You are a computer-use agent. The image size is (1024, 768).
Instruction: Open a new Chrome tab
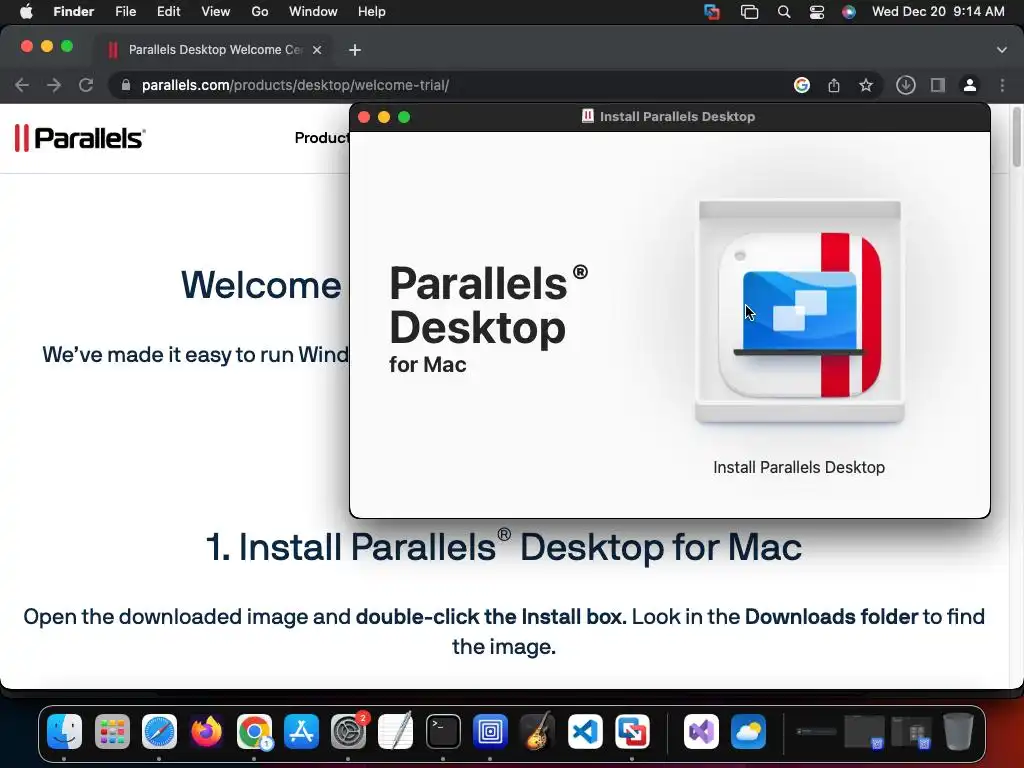[x=355, y=50]
